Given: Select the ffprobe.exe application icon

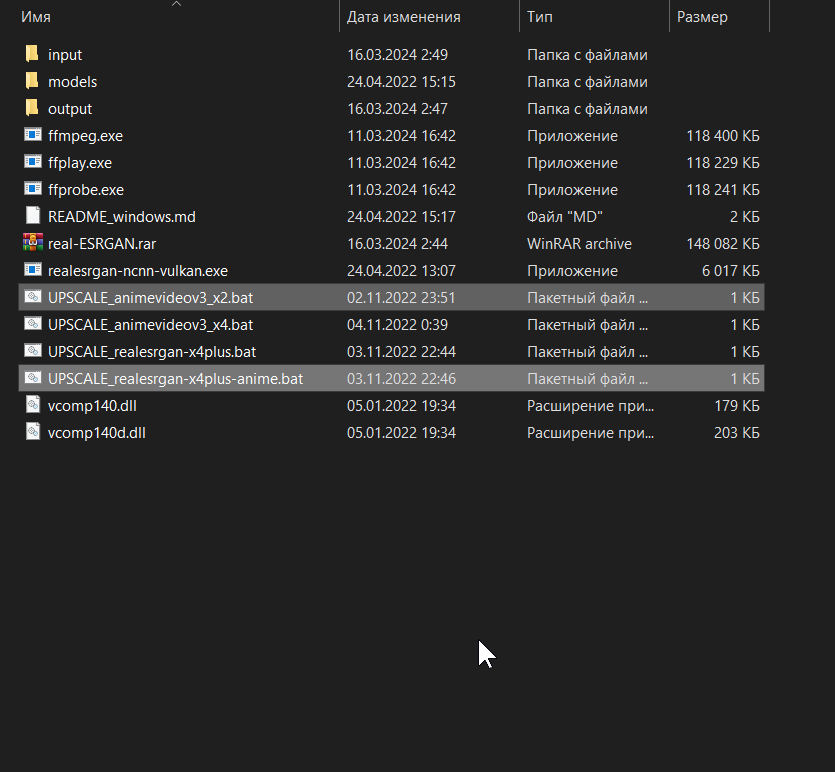Looking at the screenshot, I should coord(32,189).
